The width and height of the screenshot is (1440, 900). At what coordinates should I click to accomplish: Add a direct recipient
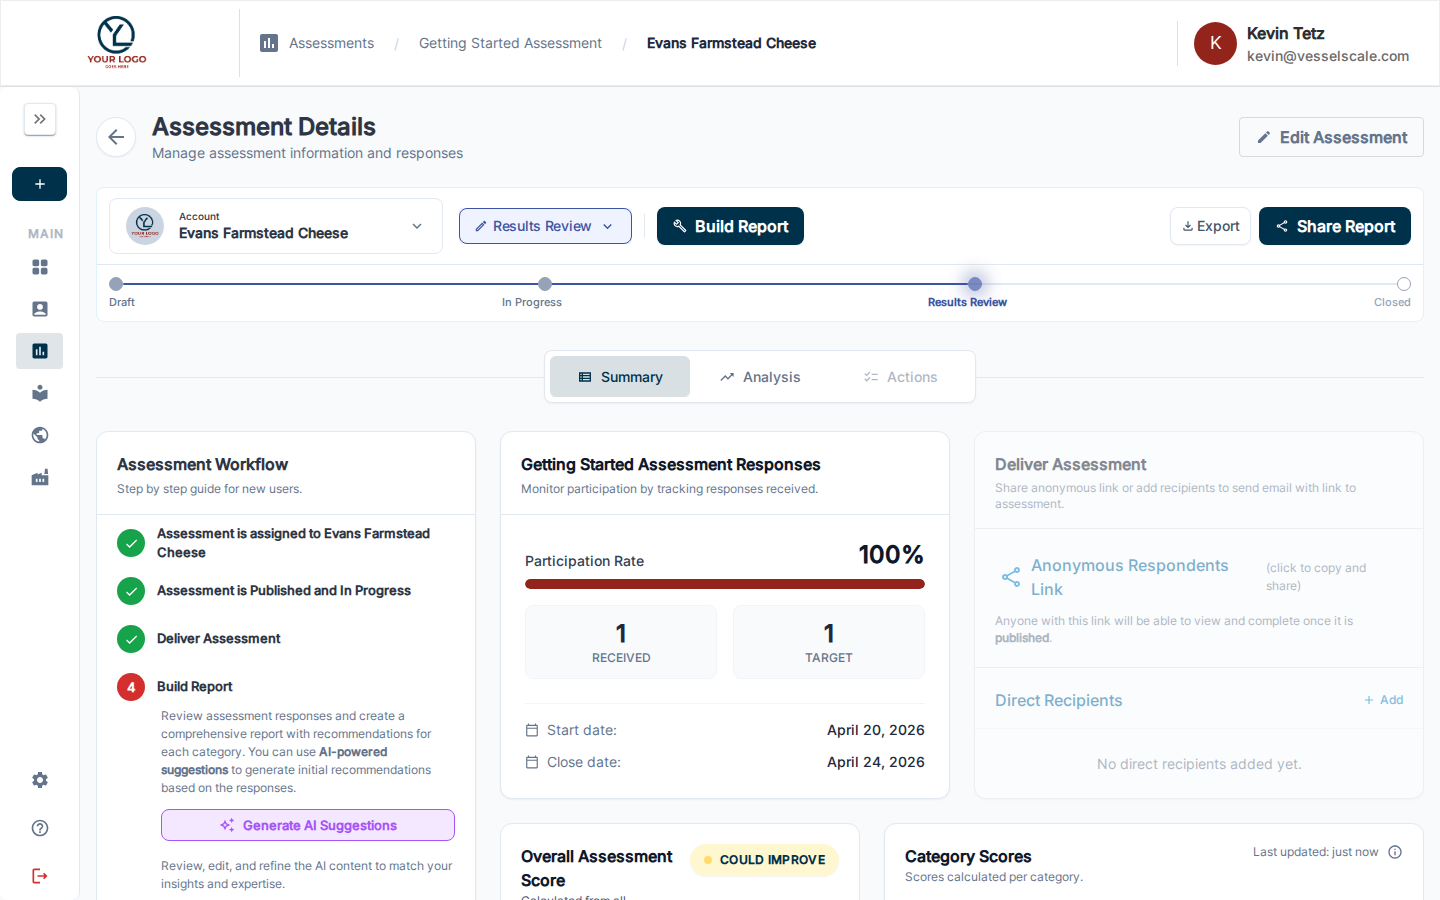coord(1384,700)
